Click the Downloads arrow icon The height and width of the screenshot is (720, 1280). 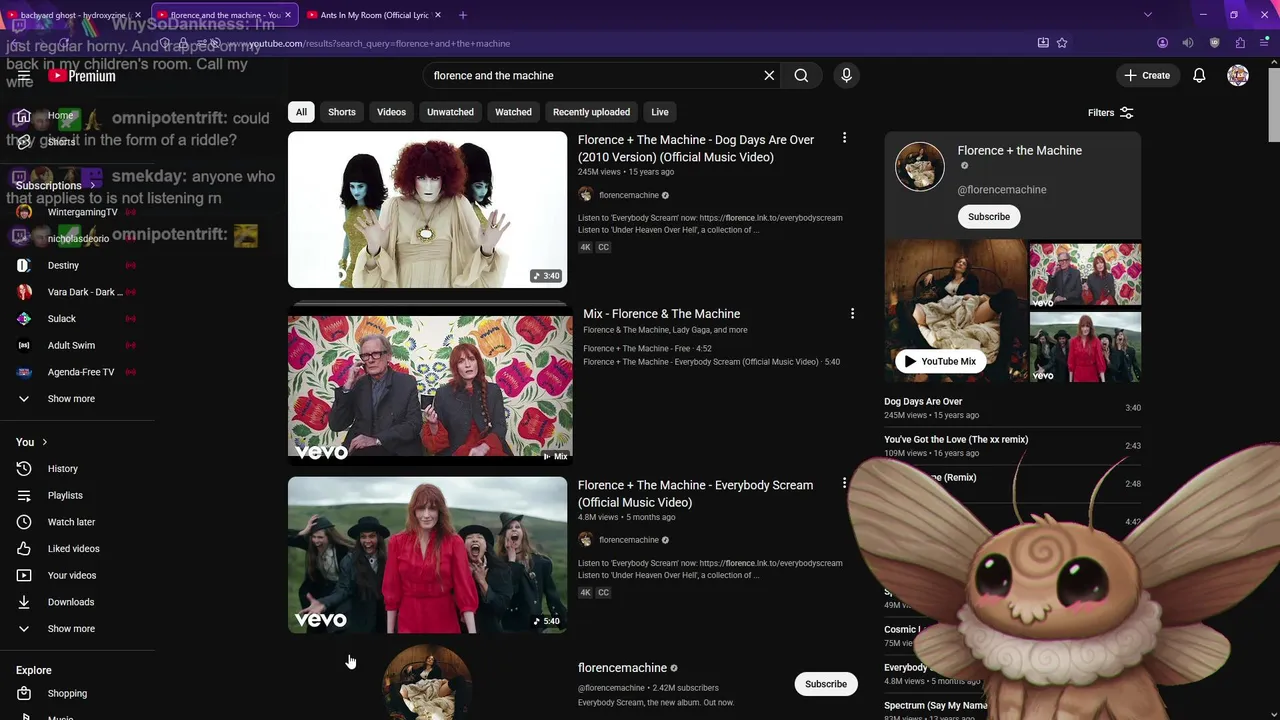pos(24,602)
